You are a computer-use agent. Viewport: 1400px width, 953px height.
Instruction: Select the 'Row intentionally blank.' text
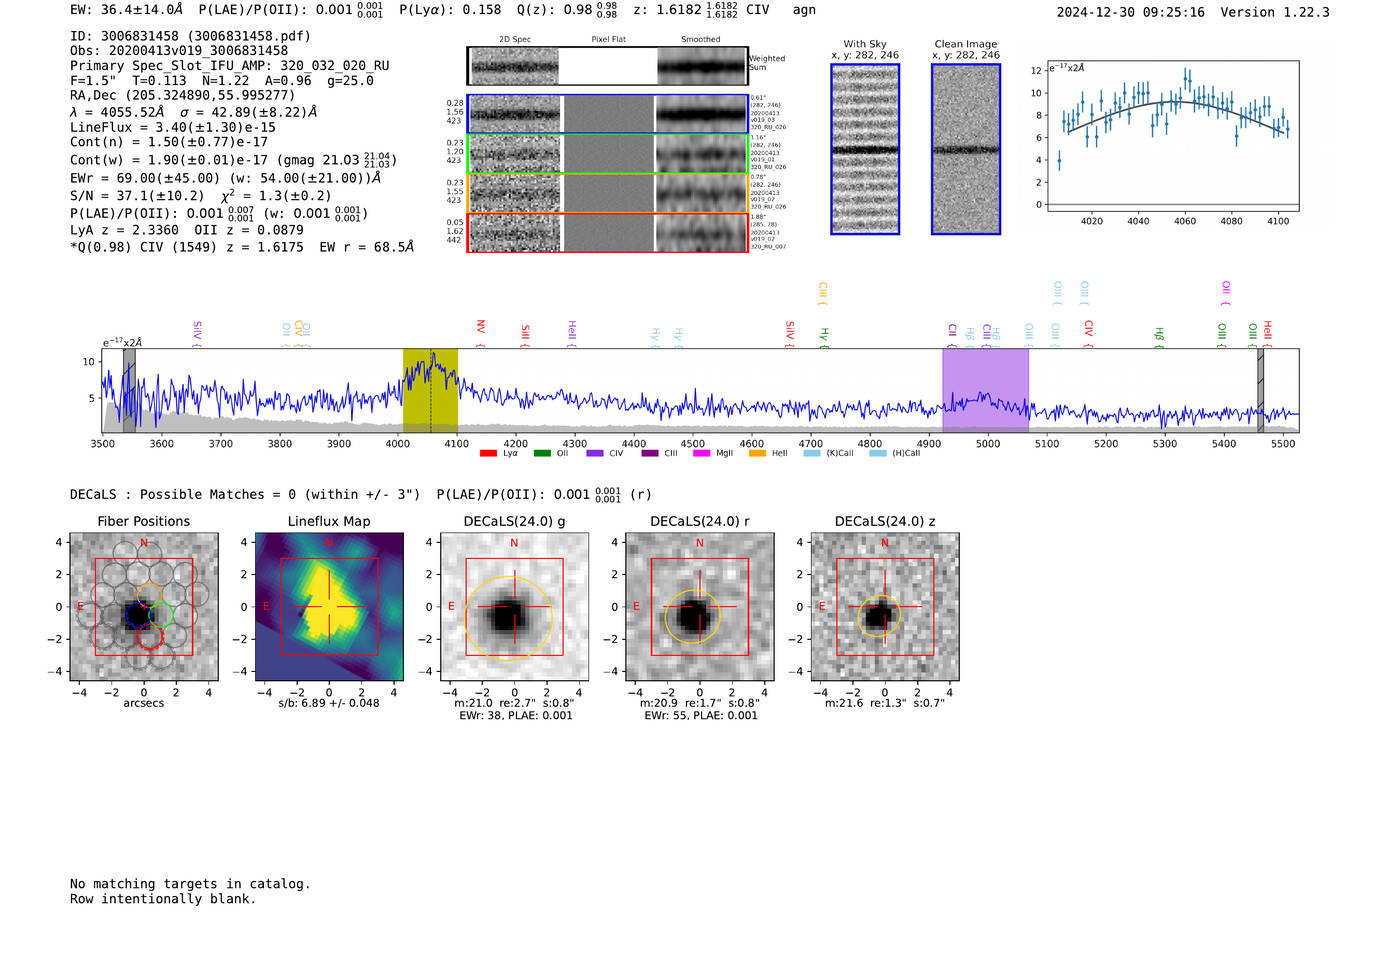point(163,899)
